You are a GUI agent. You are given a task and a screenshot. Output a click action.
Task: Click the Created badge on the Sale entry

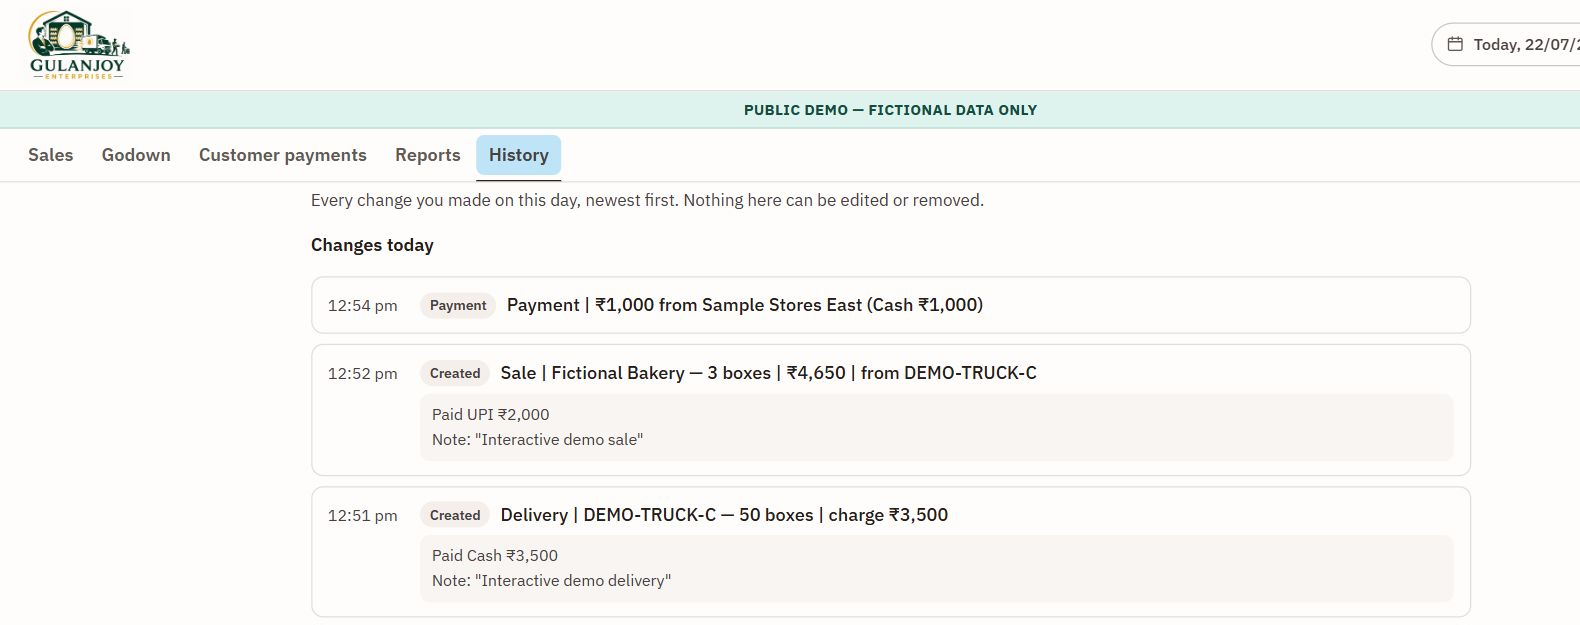tap(455, 373)
